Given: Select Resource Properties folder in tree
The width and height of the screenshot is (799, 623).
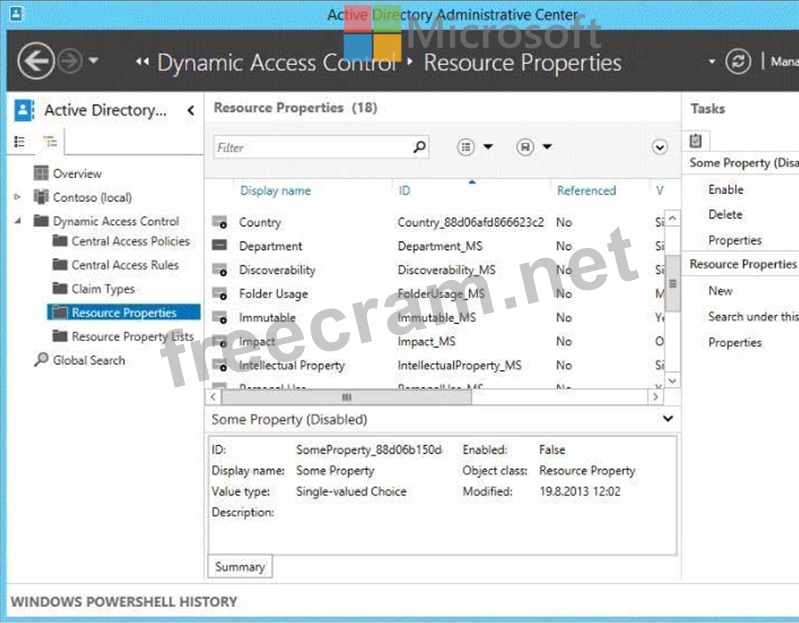Looking at the screenshot, I should tap(124, 312).
